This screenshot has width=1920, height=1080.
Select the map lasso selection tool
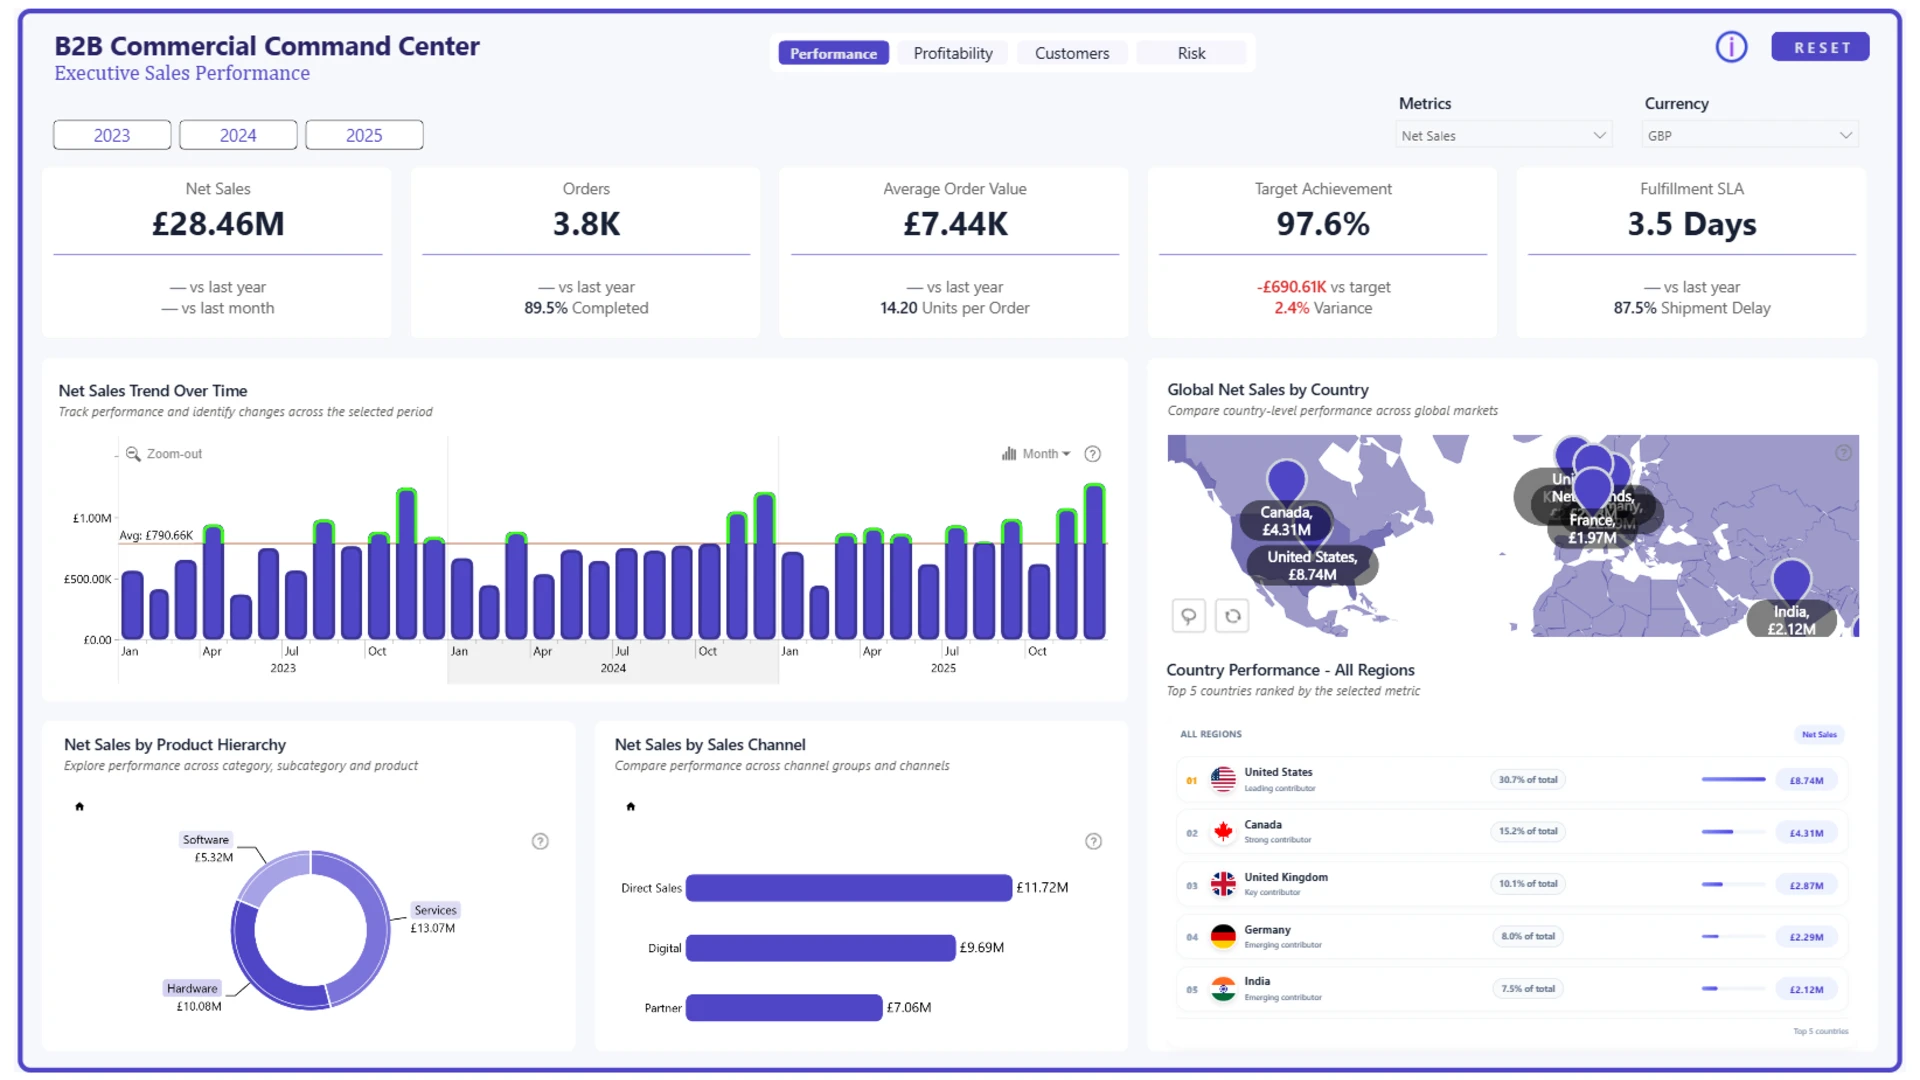point(1189,616)
